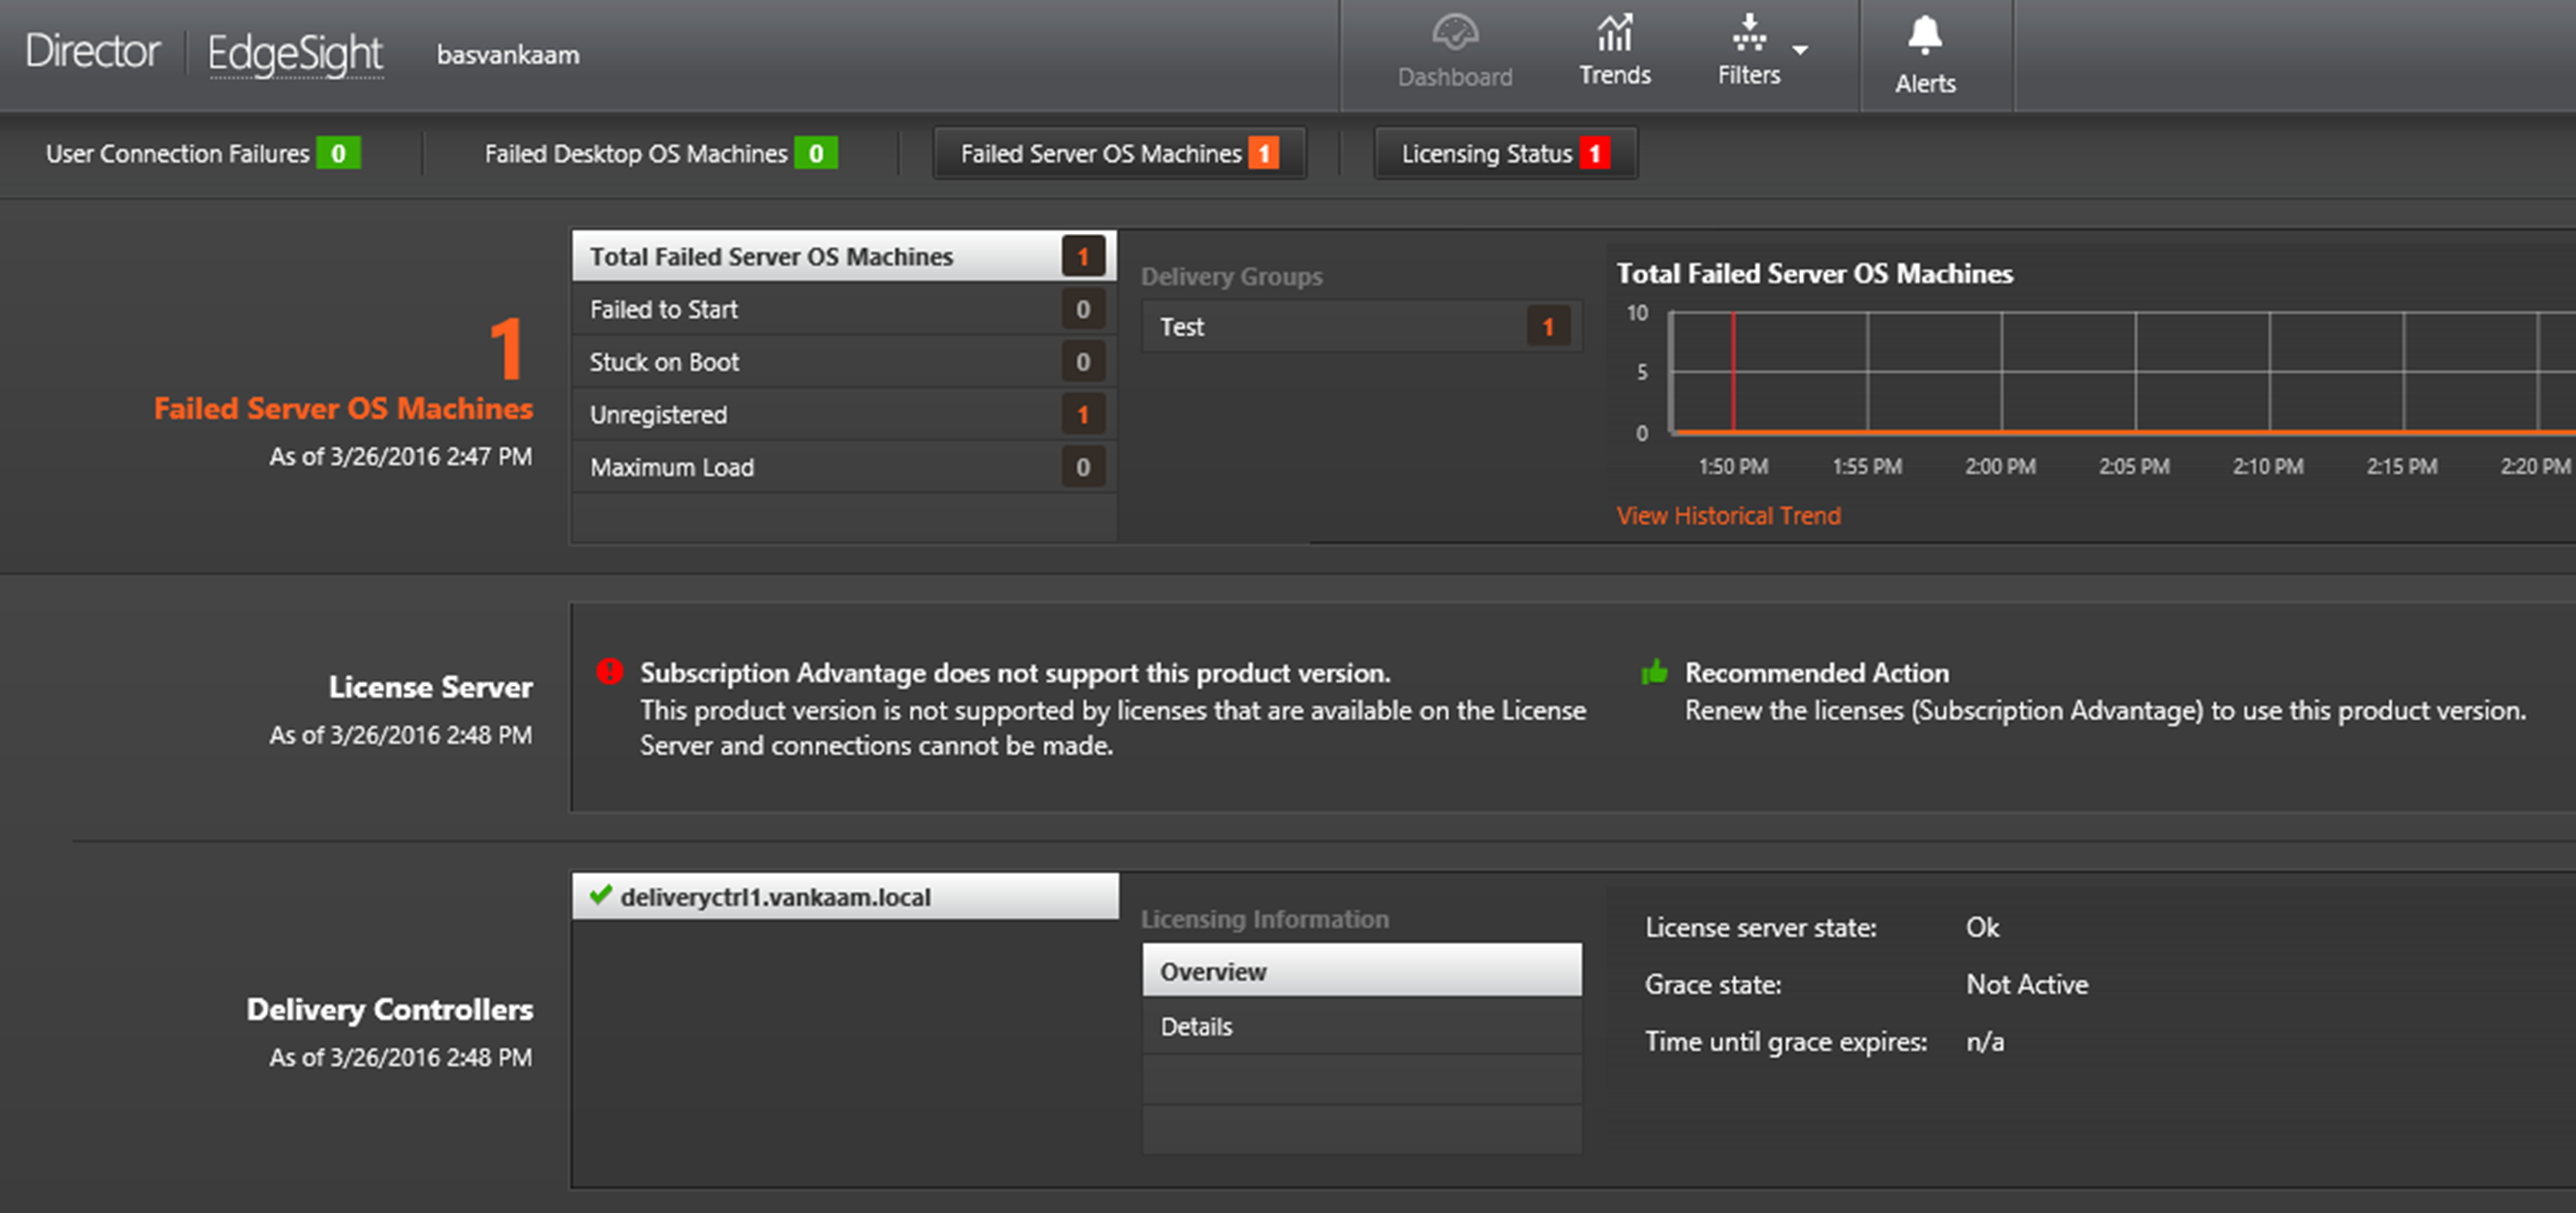The width and height of the screenshot is (2576, 1213).
Task: Click the Failed Server OS Machines heading
Action: click(x=343, y=408)
